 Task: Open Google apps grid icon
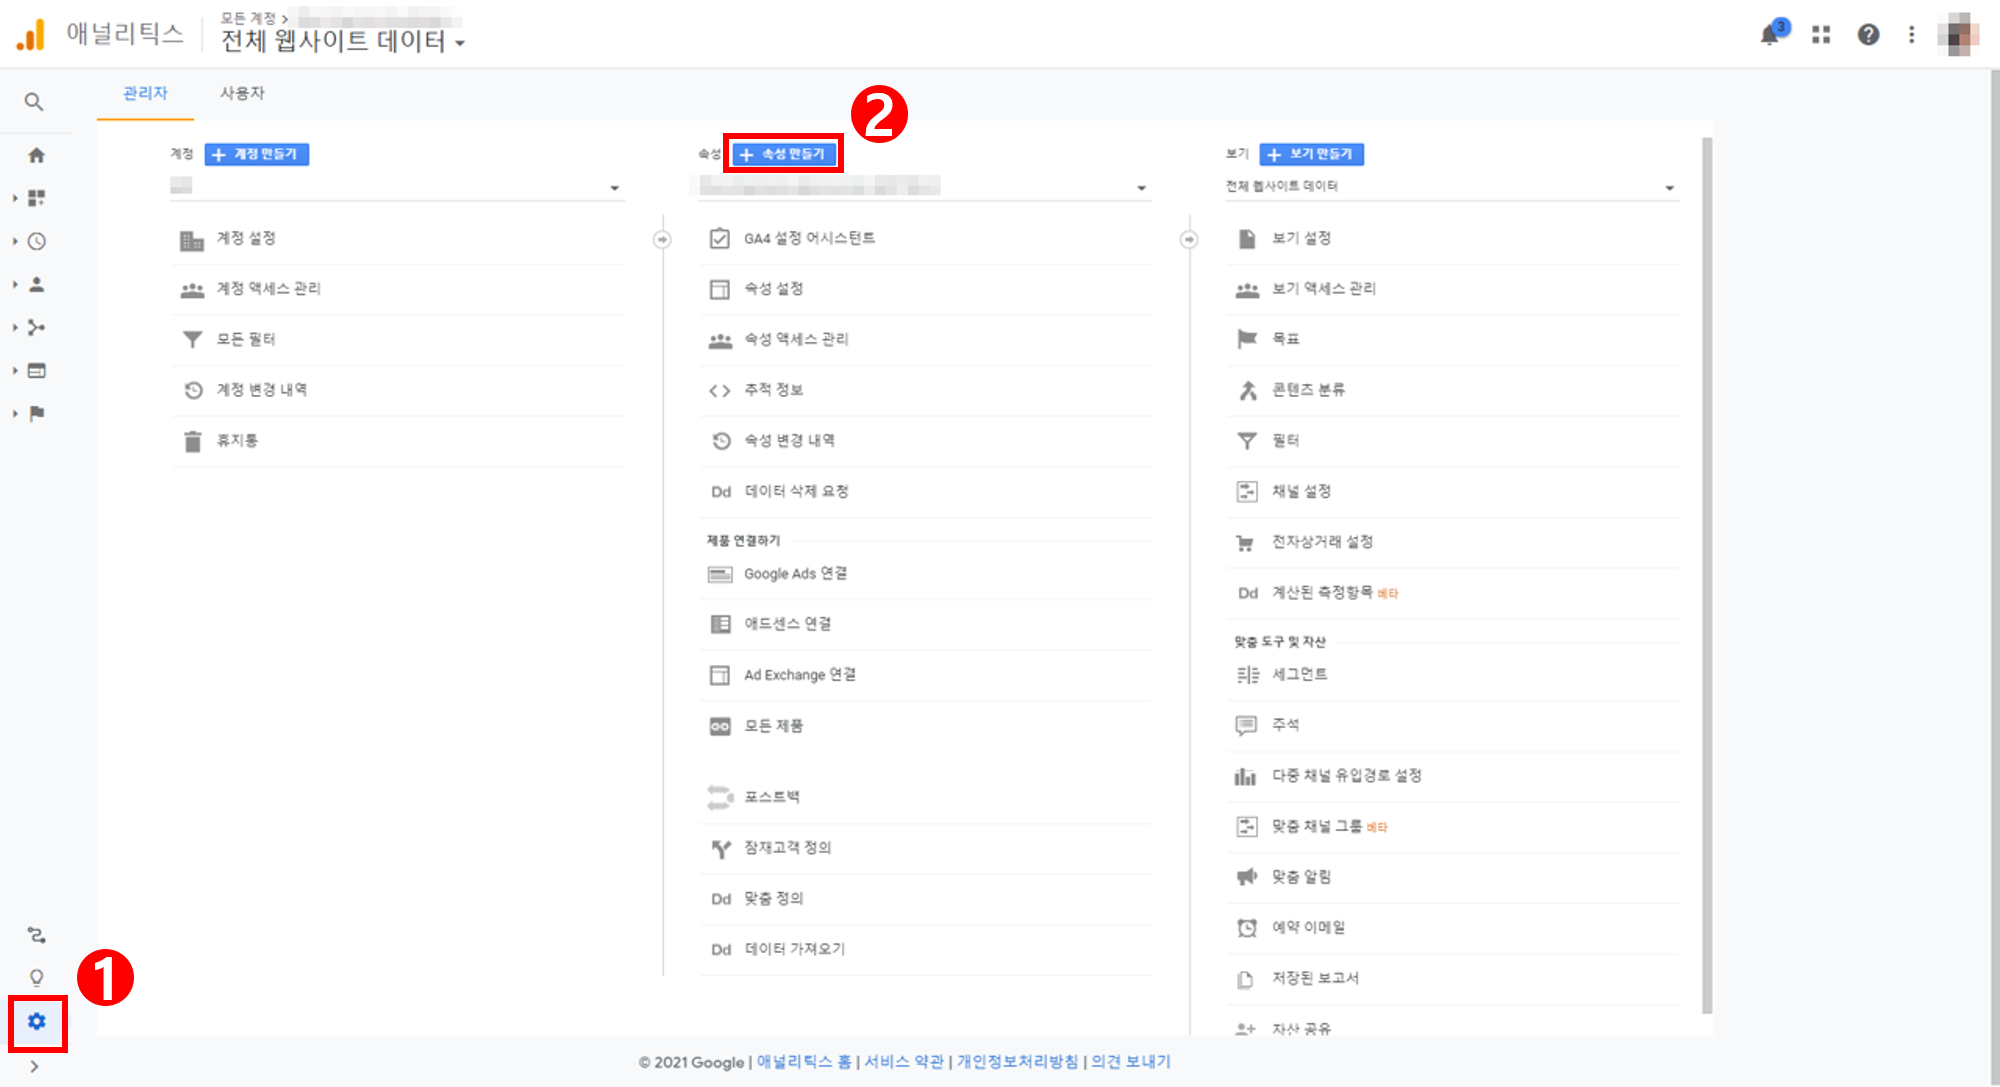pyautogui.click(x=1821, y=35)
